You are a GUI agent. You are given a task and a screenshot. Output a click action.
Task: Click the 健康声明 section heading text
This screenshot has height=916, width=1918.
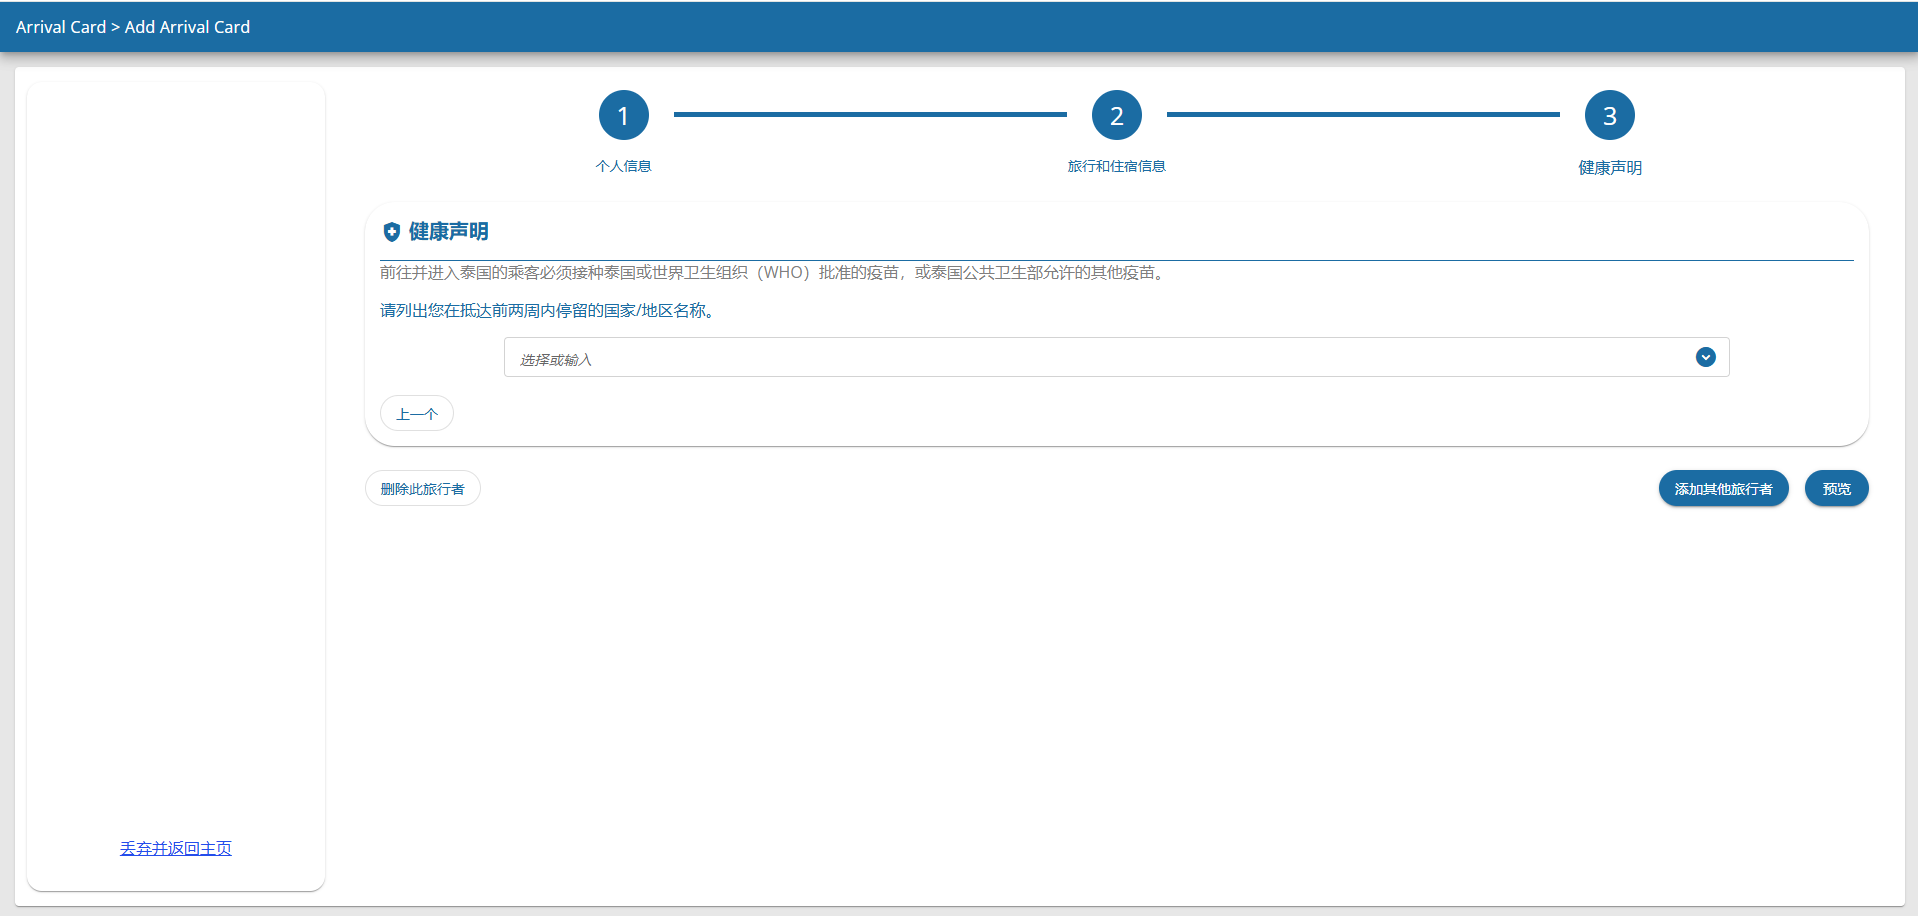(x=448, y=232)
